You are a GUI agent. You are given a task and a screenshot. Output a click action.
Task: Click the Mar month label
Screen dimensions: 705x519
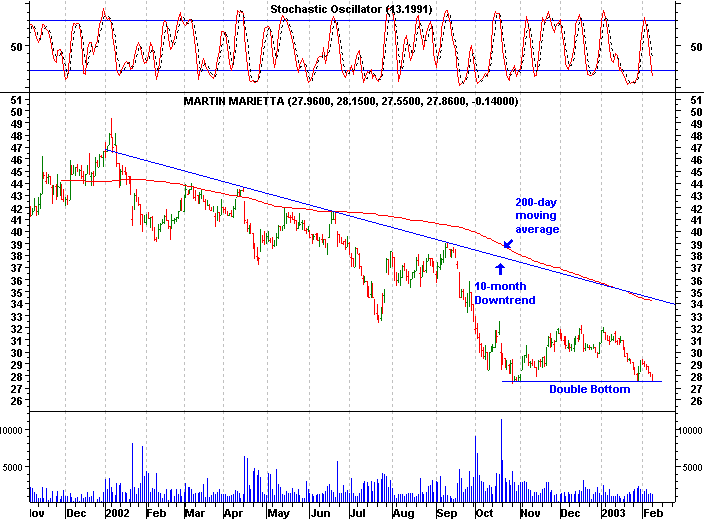coord(195,513)
